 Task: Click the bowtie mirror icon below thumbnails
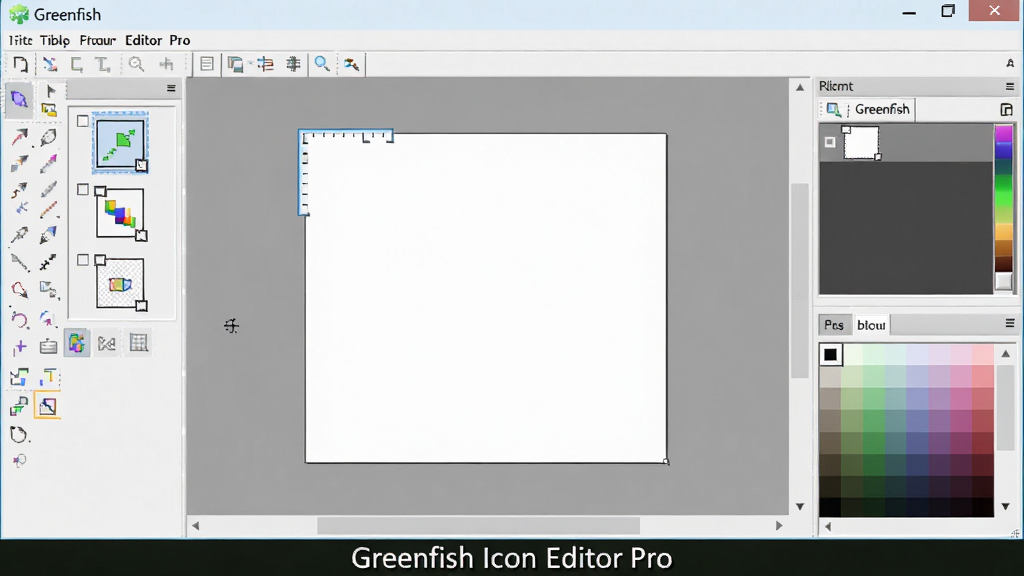[106, 344]
